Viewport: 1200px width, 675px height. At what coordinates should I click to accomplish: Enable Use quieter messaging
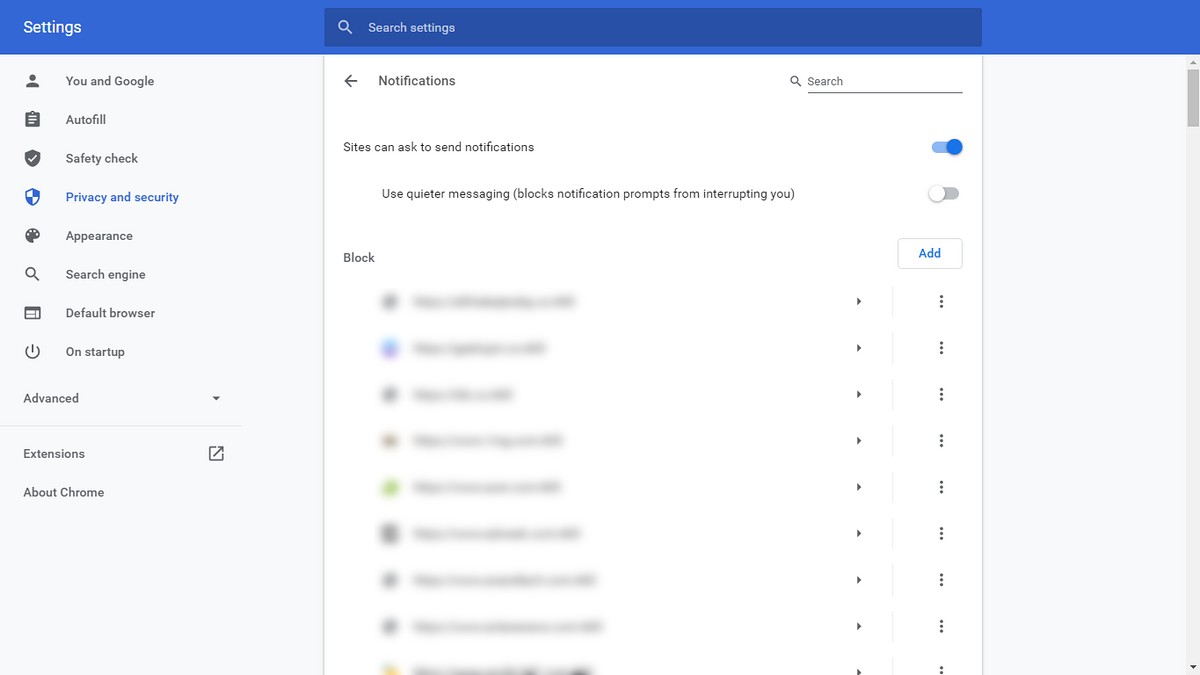pyautogui.click(x=943, y=193)
